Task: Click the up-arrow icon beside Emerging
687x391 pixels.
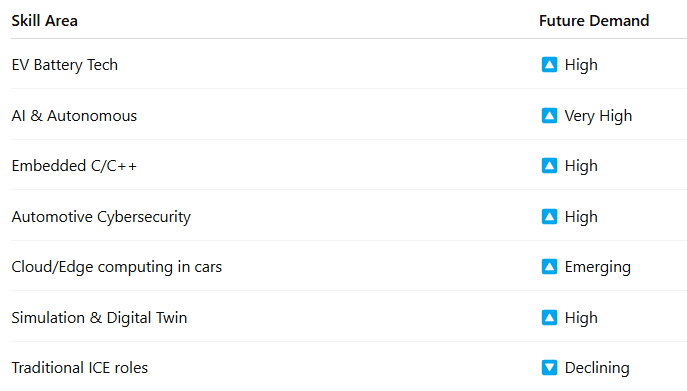Action: 549,267
